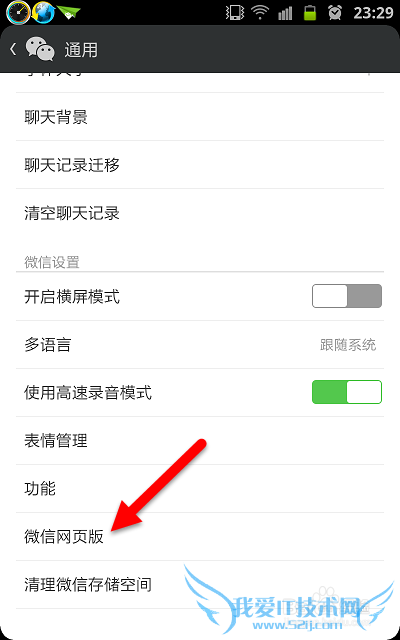
Task: Open the 聊天背景 setting
Action: point(200,117)
